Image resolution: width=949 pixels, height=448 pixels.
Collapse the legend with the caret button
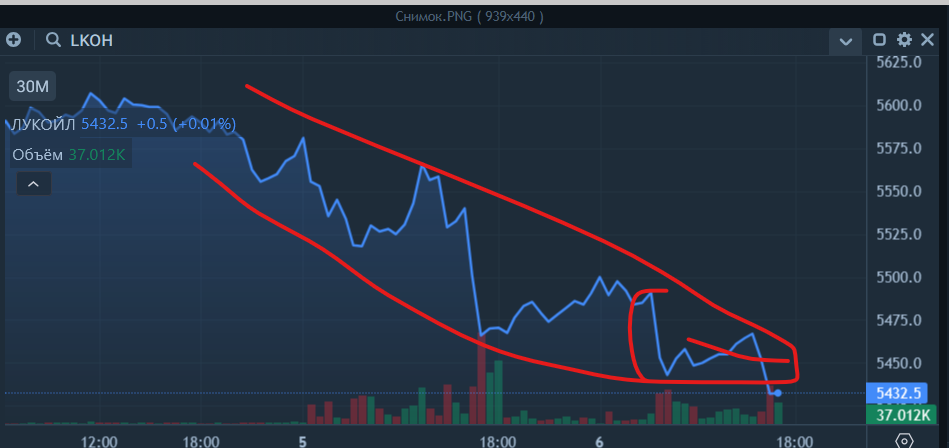click(x=34, y=183)
